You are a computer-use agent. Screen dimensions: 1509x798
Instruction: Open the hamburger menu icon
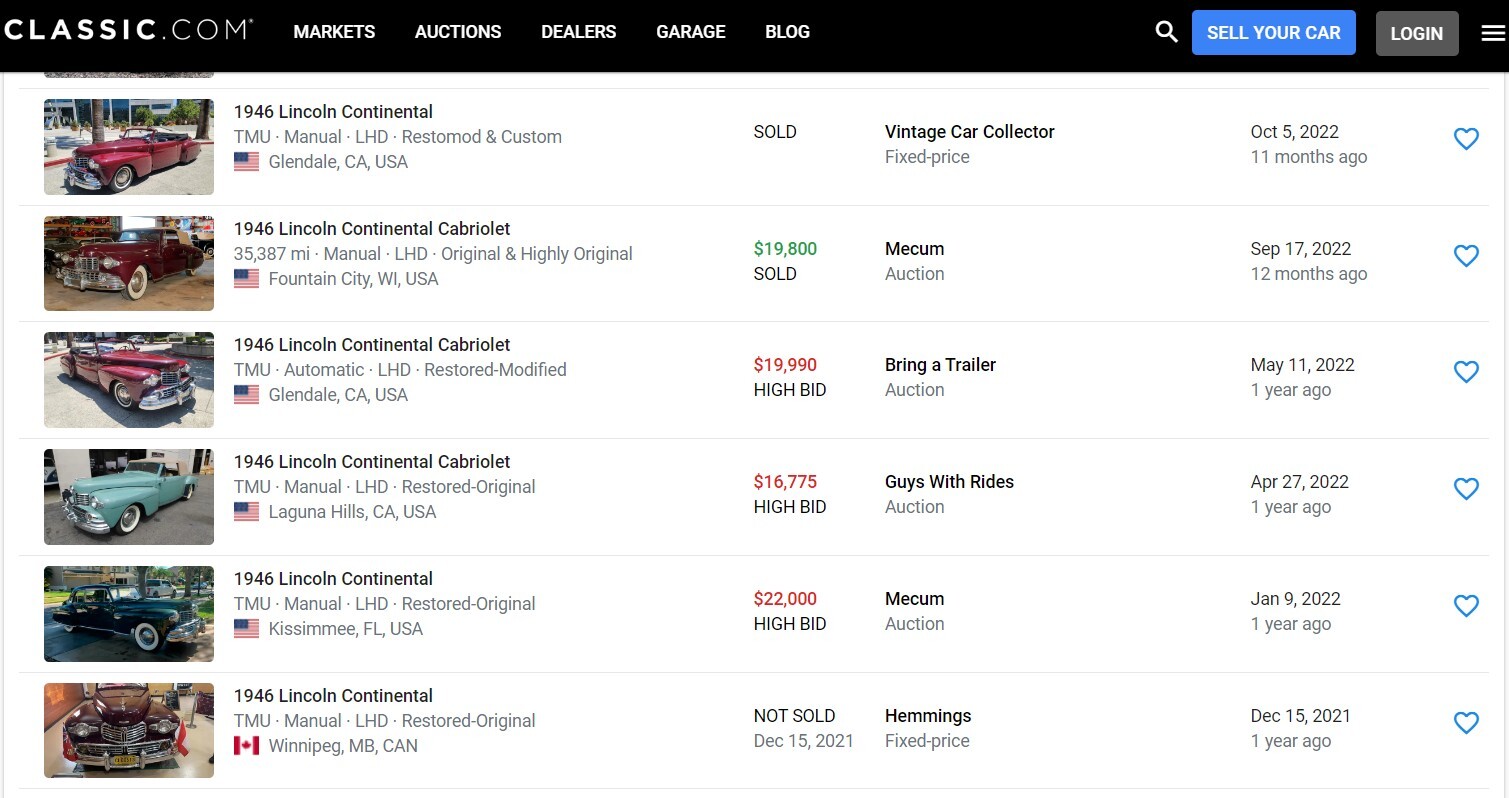(1492, 33)
